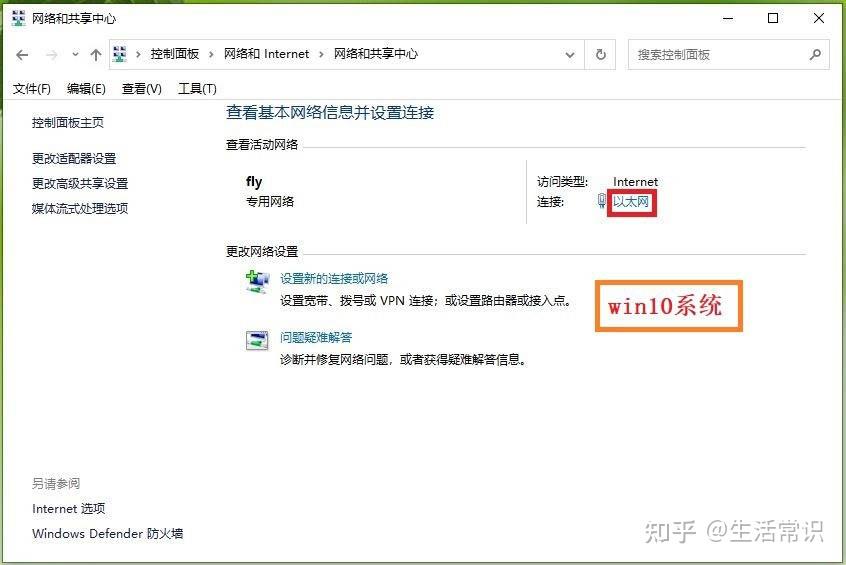The height and width of the screenshot is (565, 846).
Task: Click the 以太网 connection link
Action: pos(631,202)
